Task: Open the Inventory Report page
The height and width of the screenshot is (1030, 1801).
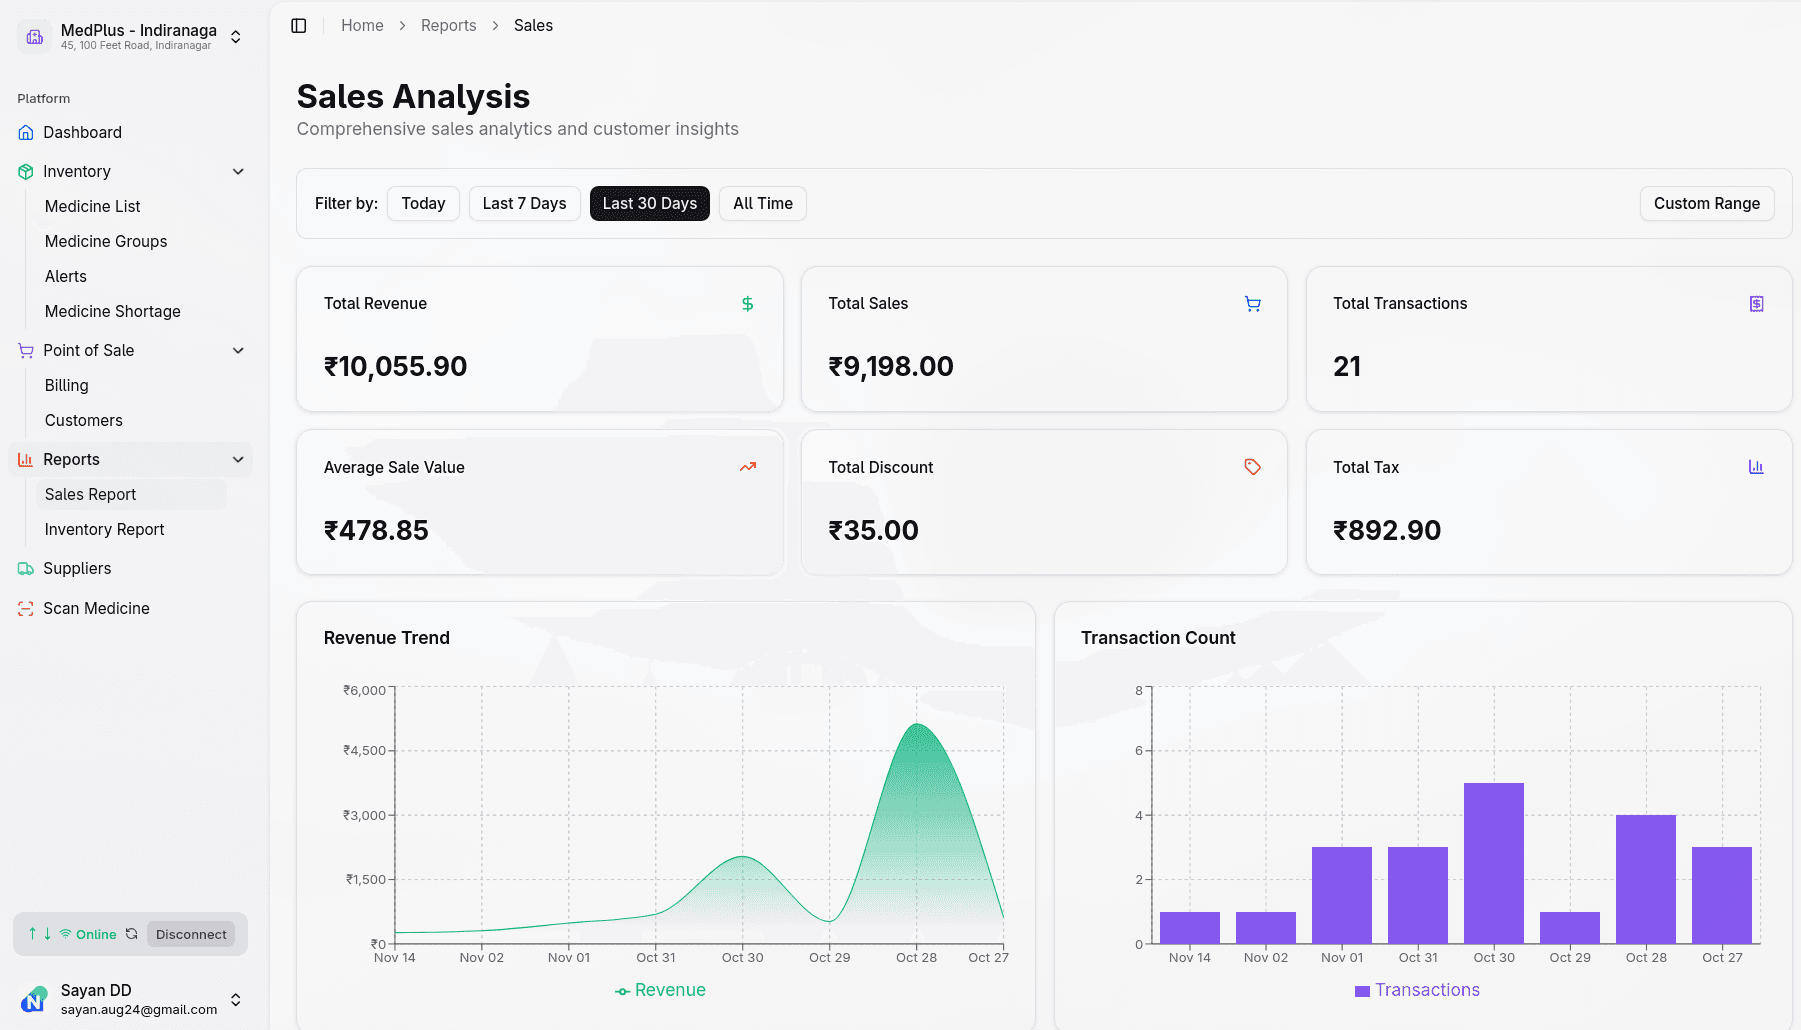Action: point(104,530)
